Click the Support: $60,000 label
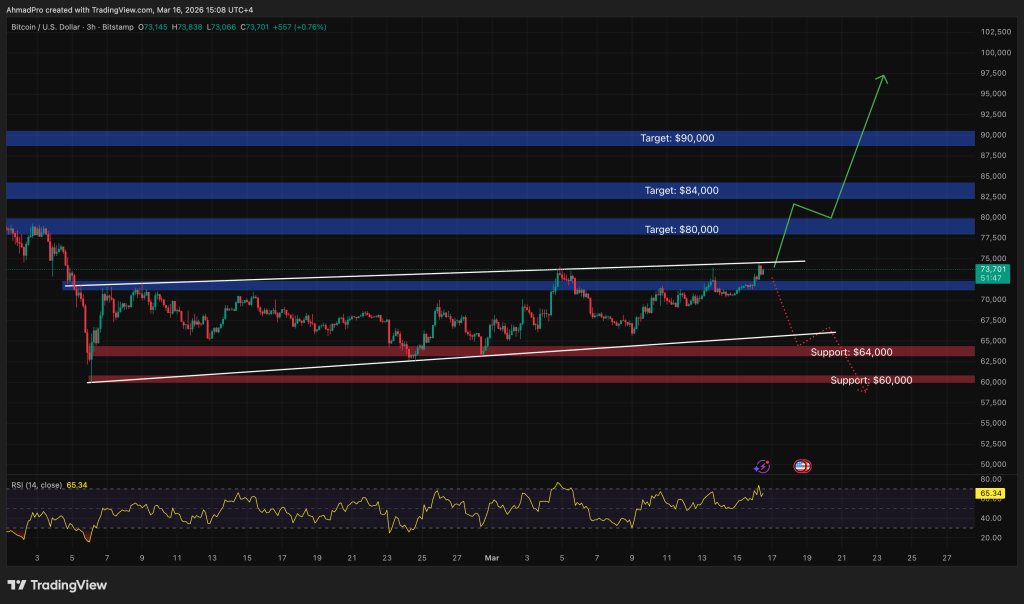 [x=871, y=380]
